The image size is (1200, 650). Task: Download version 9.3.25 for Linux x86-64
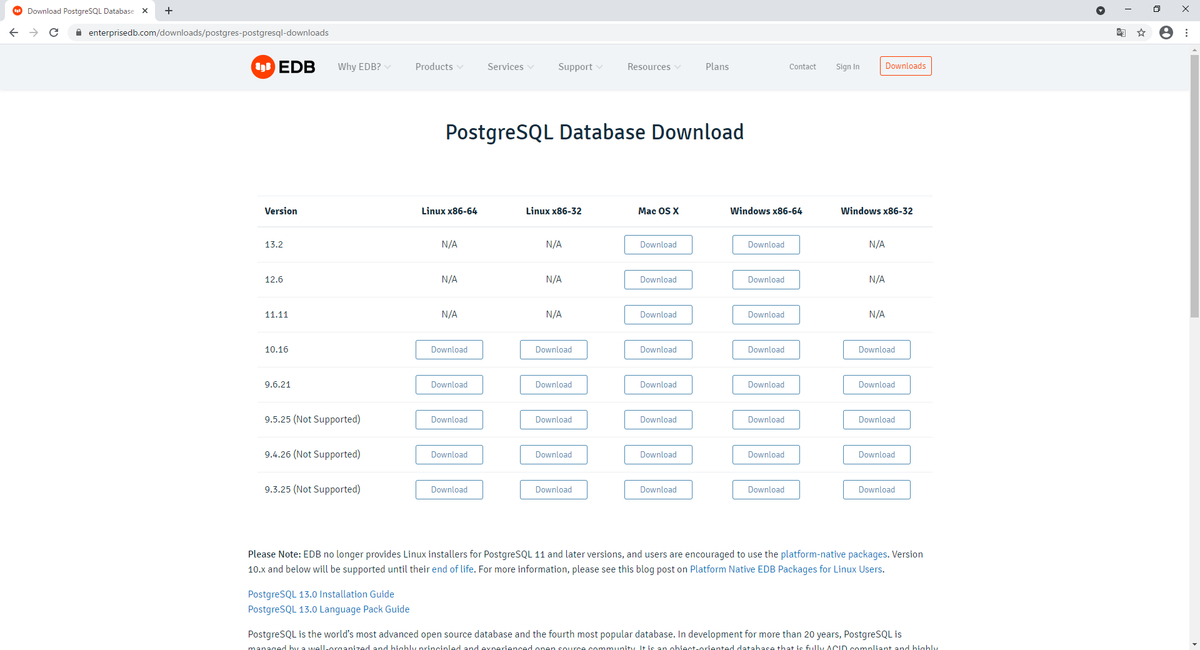pyautogui.click(x=449, y=490)
